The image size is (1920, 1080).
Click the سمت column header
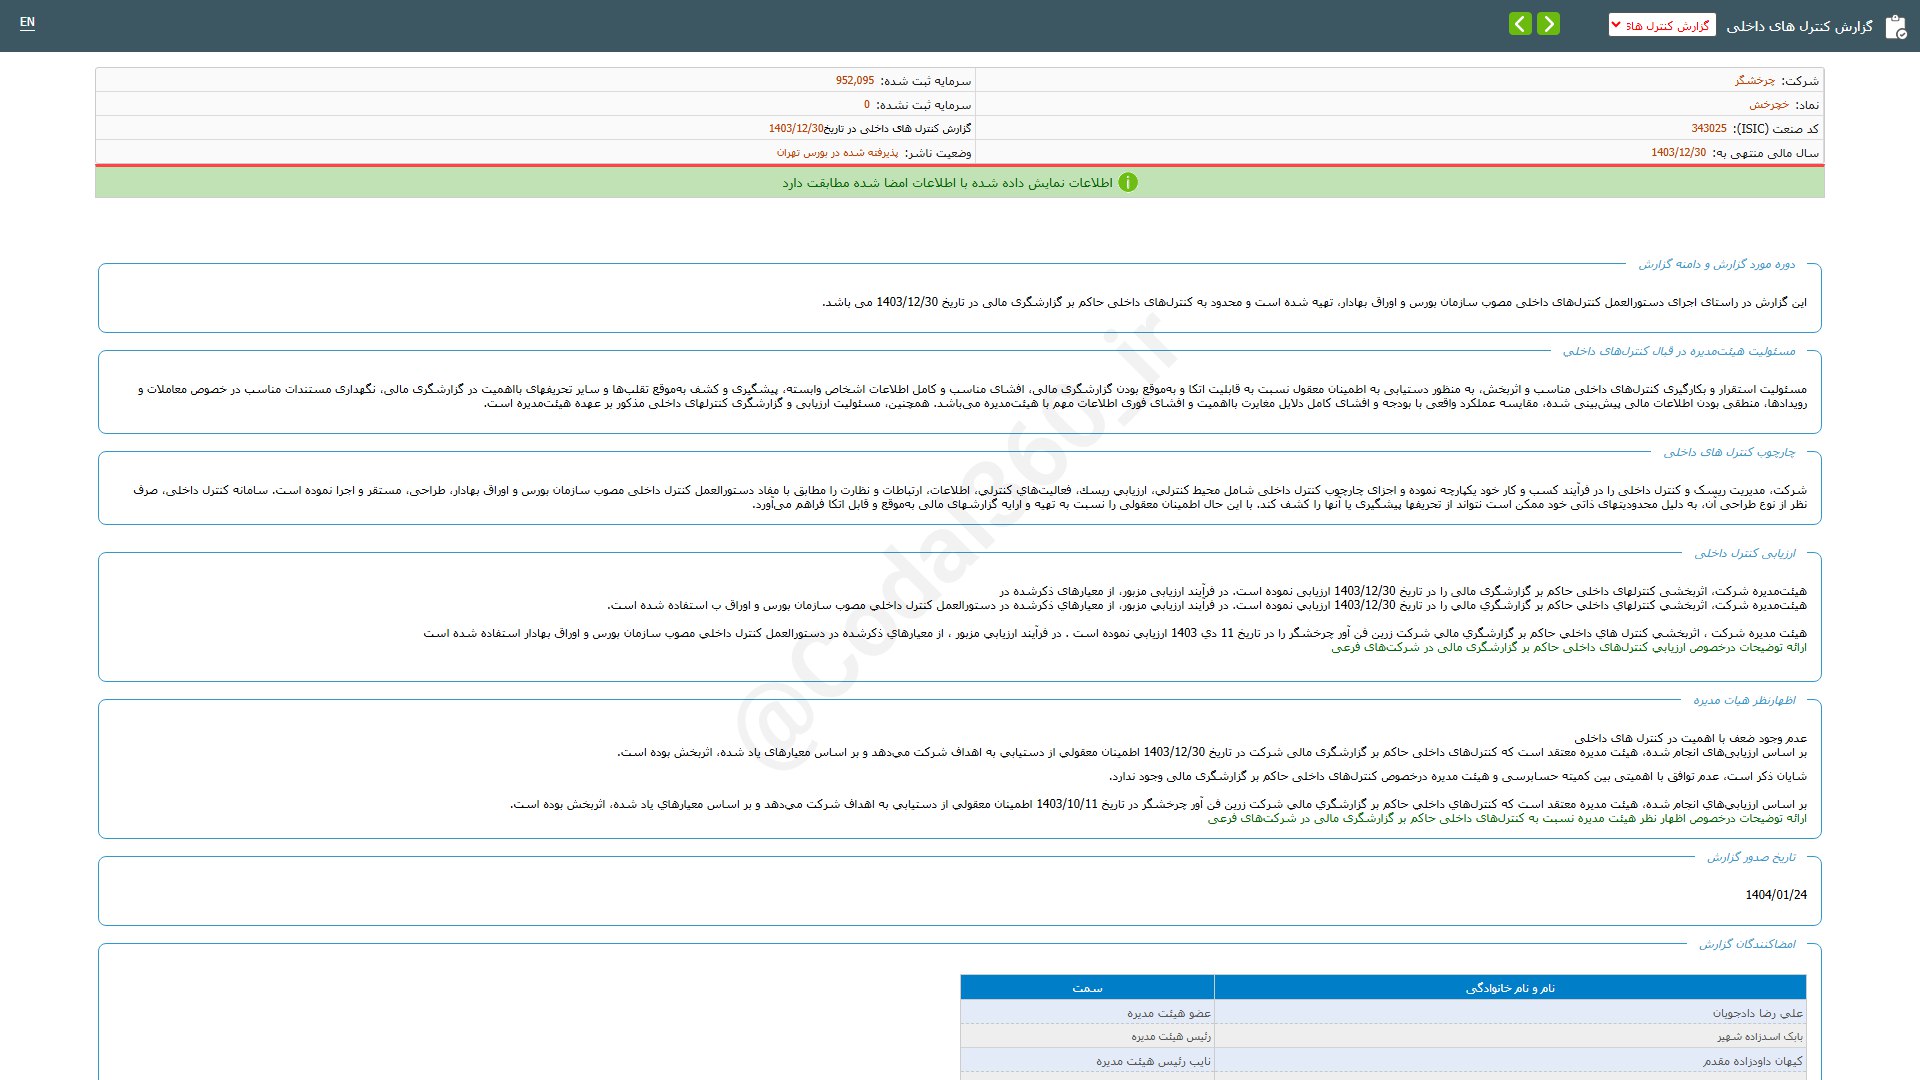point(1087,988)
